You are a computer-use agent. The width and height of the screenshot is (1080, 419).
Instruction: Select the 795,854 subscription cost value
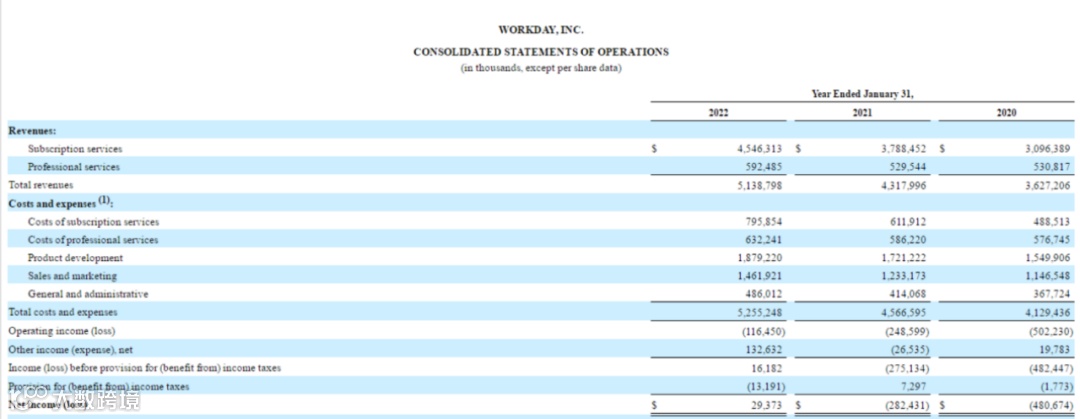[x=765, y=222]
